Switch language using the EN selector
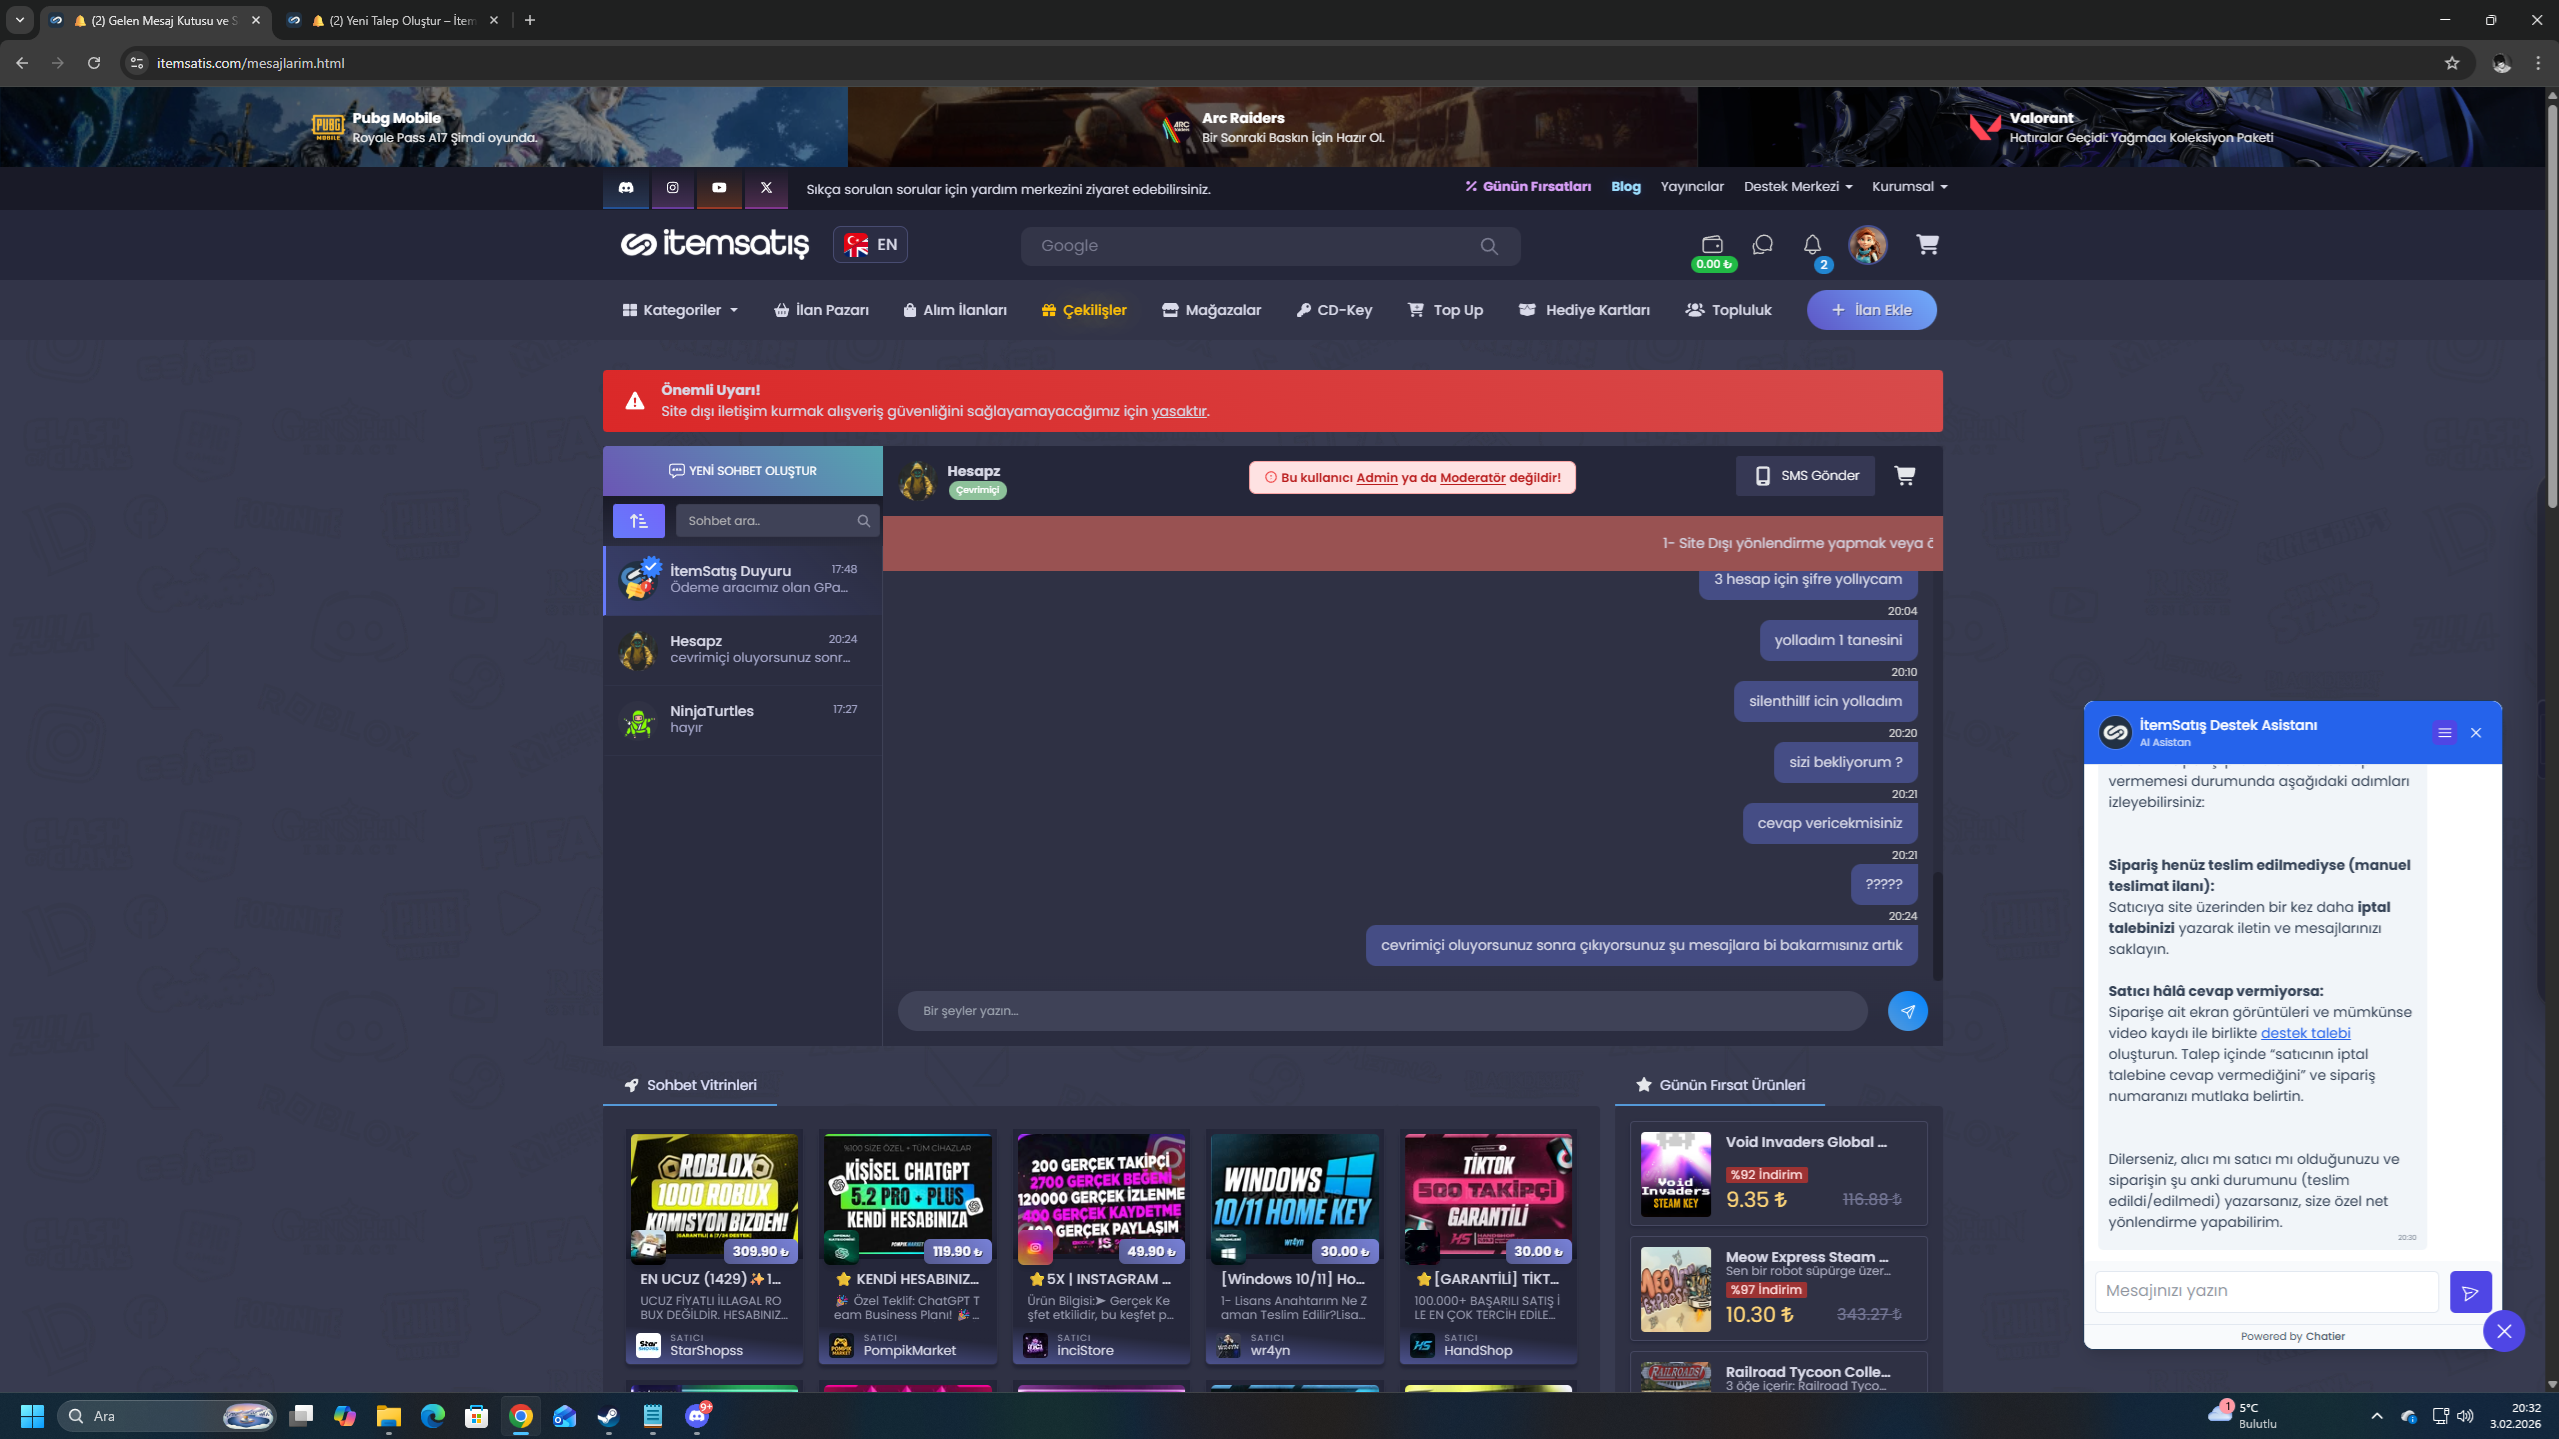Image resolution: width=2559 pixels, height=1439 pixels. (870, 245)
